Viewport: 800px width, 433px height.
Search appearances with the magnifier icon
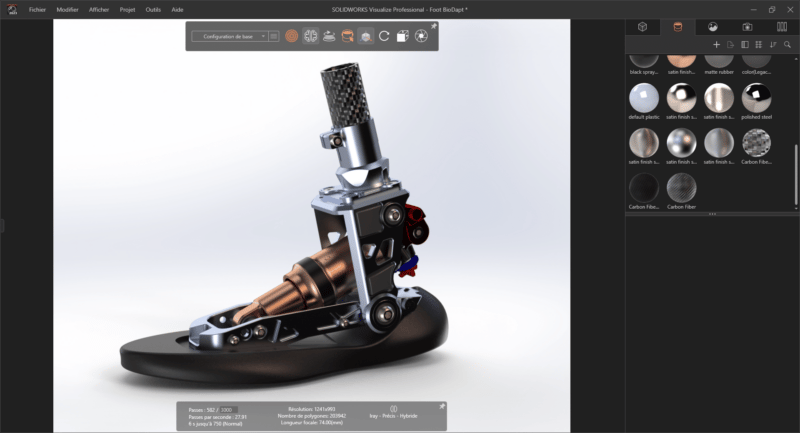787,45
